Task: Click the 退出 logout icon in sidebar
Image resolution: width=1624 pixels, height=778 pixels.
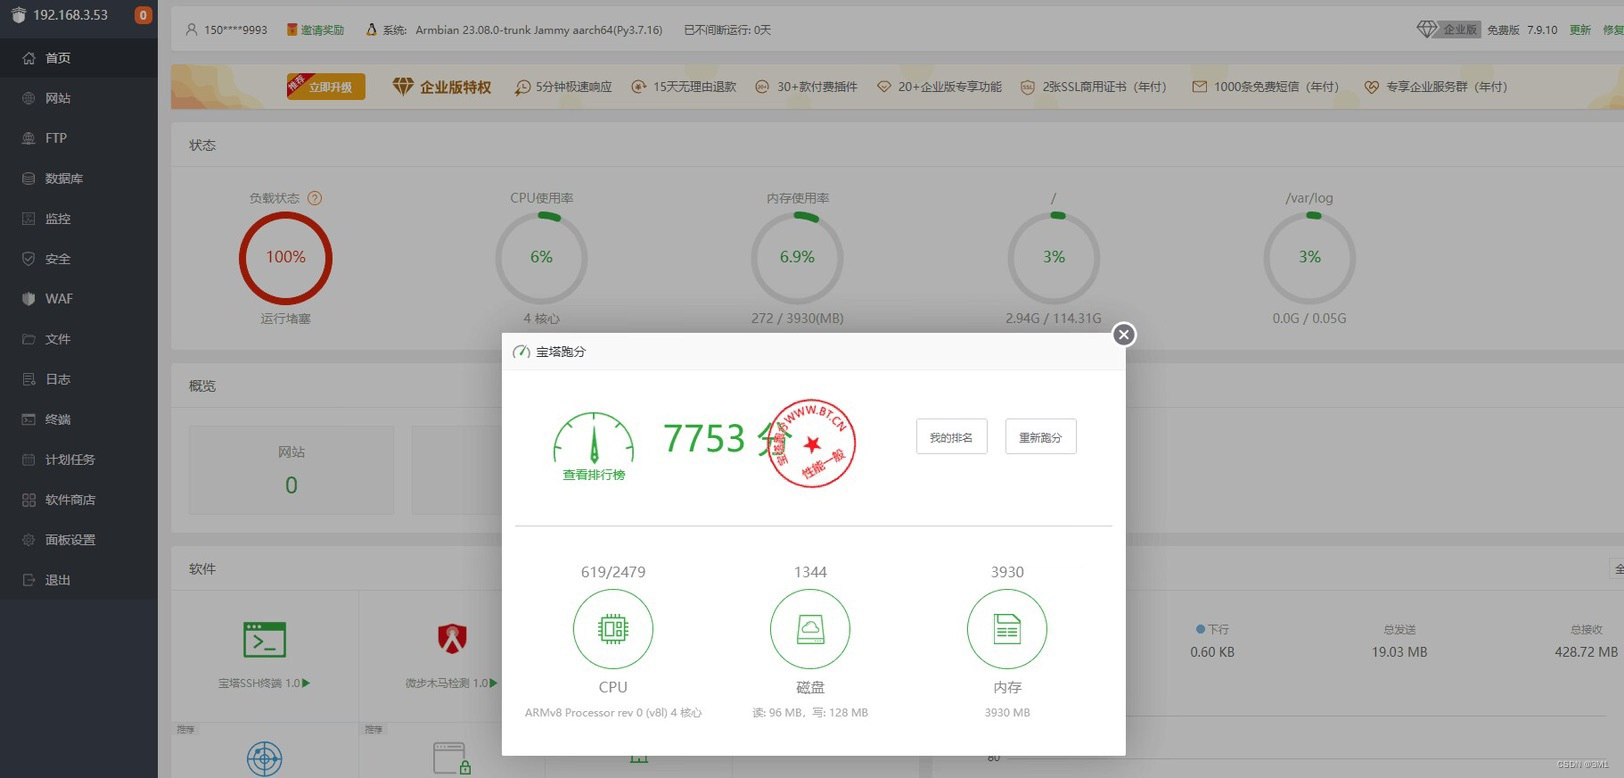Action: pyautogui.click(x=28, y=579)
